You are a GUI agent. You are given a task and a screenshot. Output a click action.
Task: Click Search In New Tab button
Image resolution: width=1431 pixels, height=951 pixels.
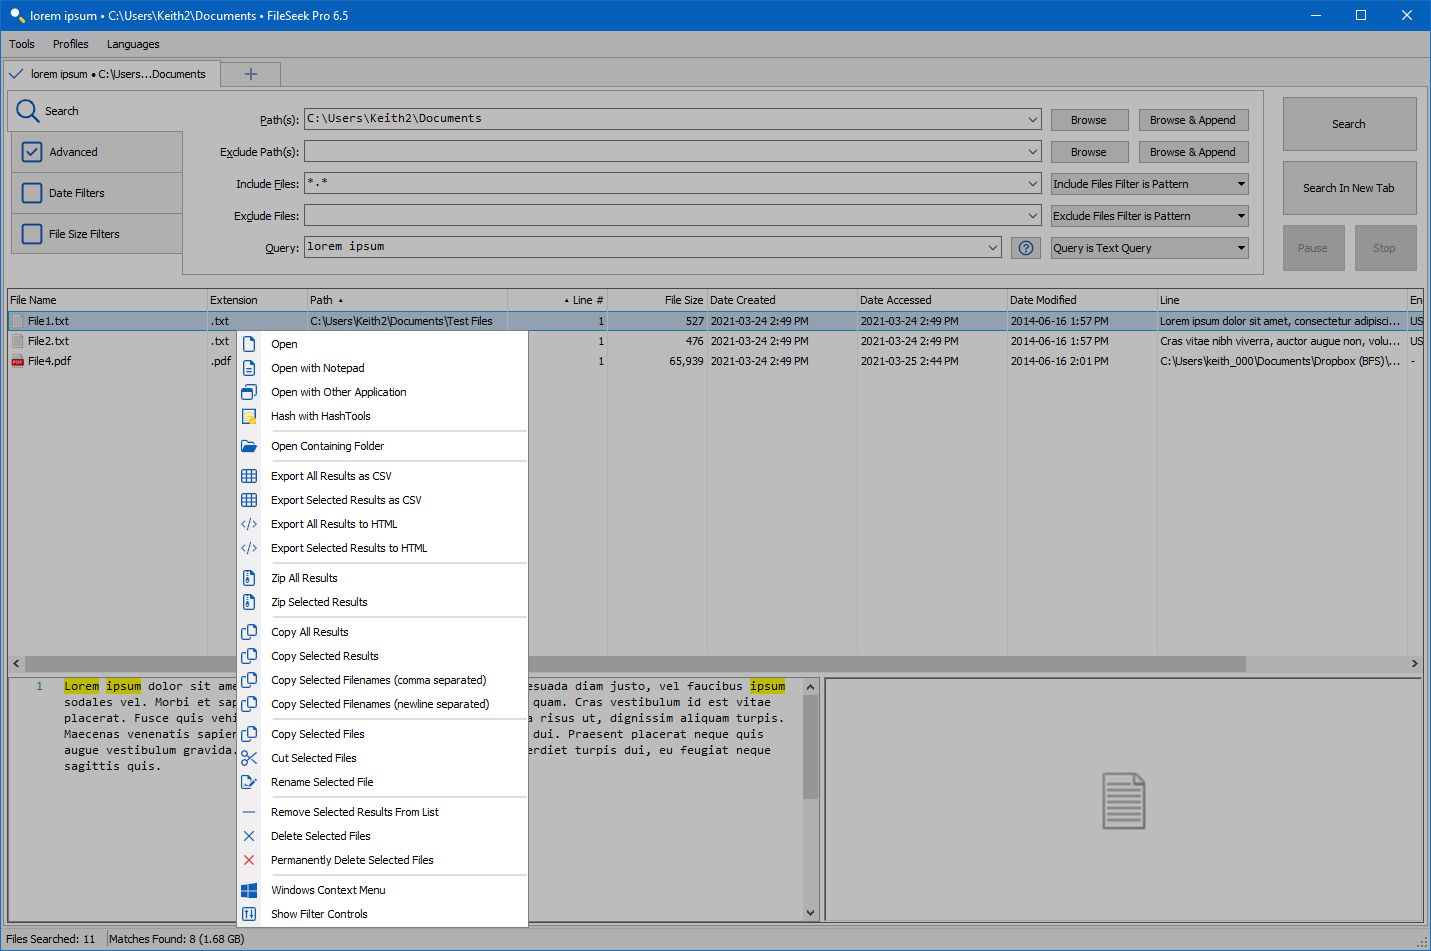[1349, 188]
